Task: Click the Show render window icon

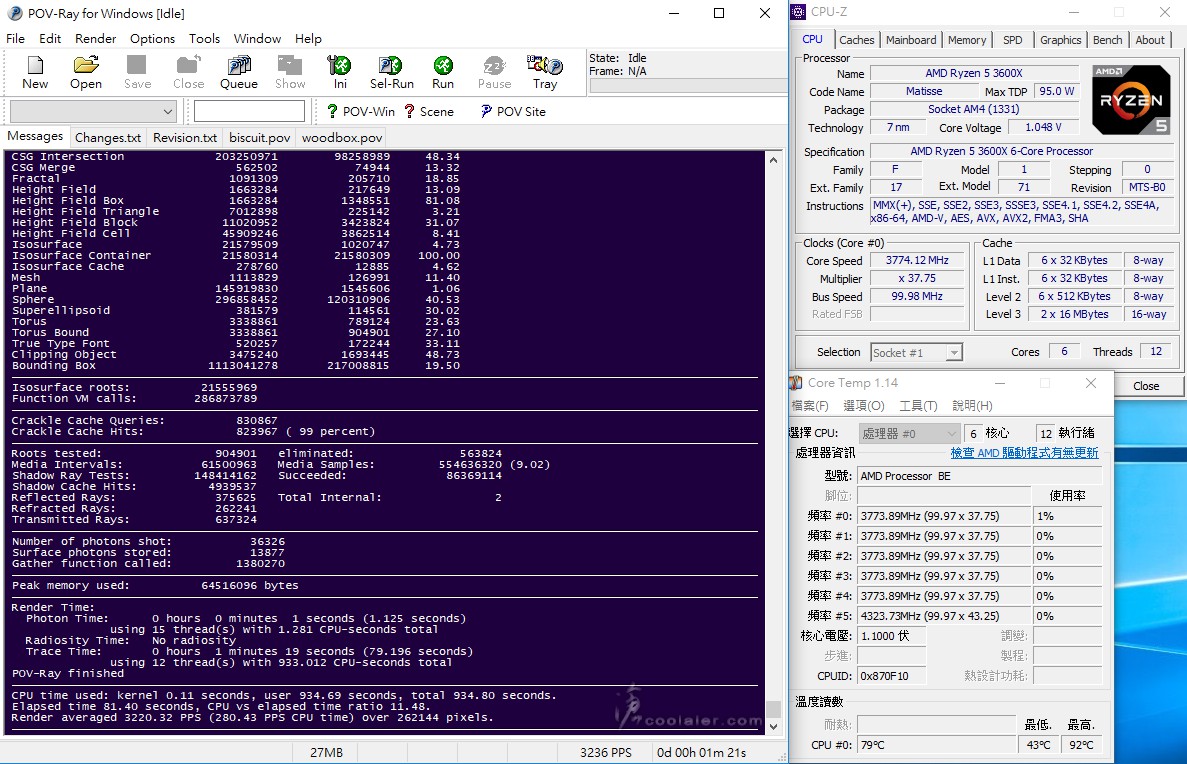Action: [290, 73]
